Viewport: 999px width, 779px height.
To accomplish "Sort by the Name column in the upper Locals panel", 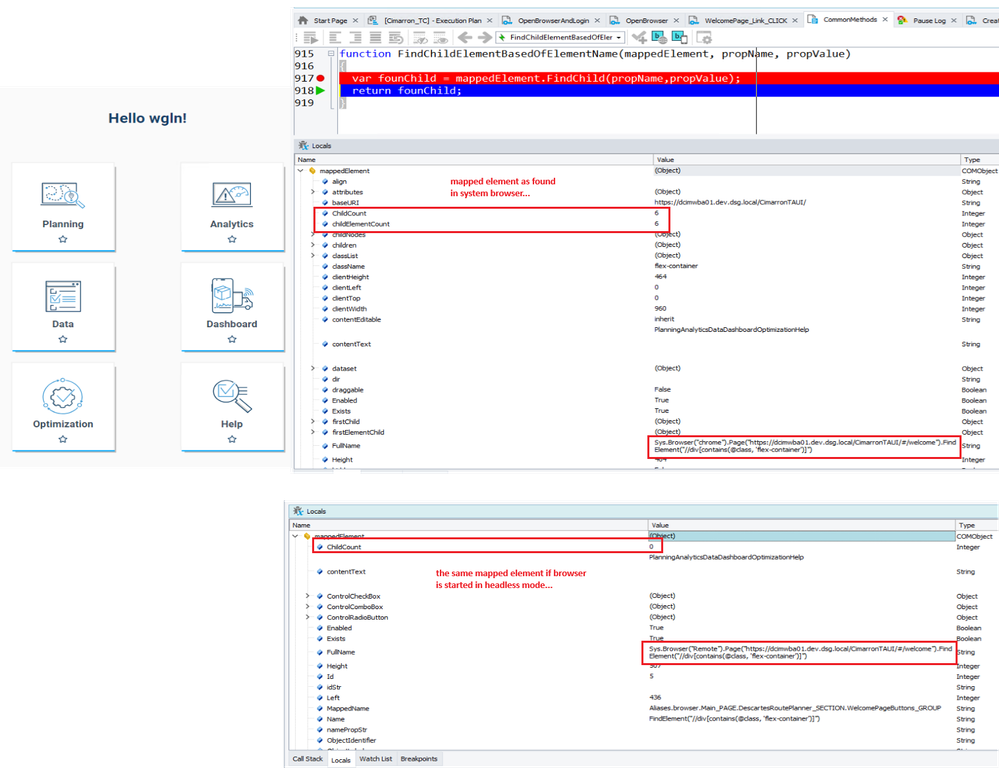I will pos(474,159).
